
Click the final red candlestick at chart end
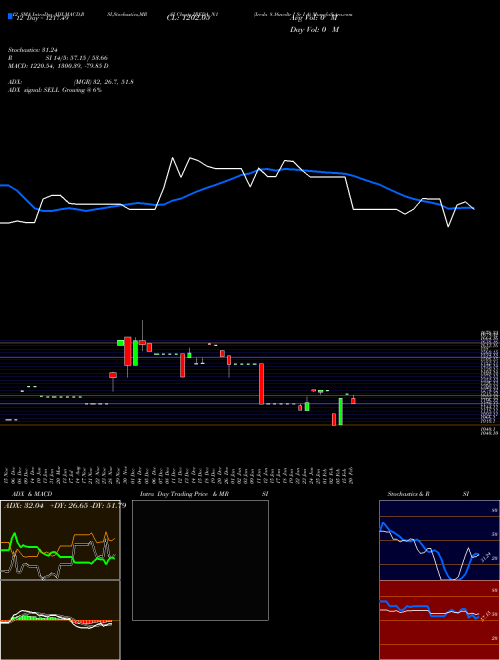pyautogui.click(x=353, y=401)
